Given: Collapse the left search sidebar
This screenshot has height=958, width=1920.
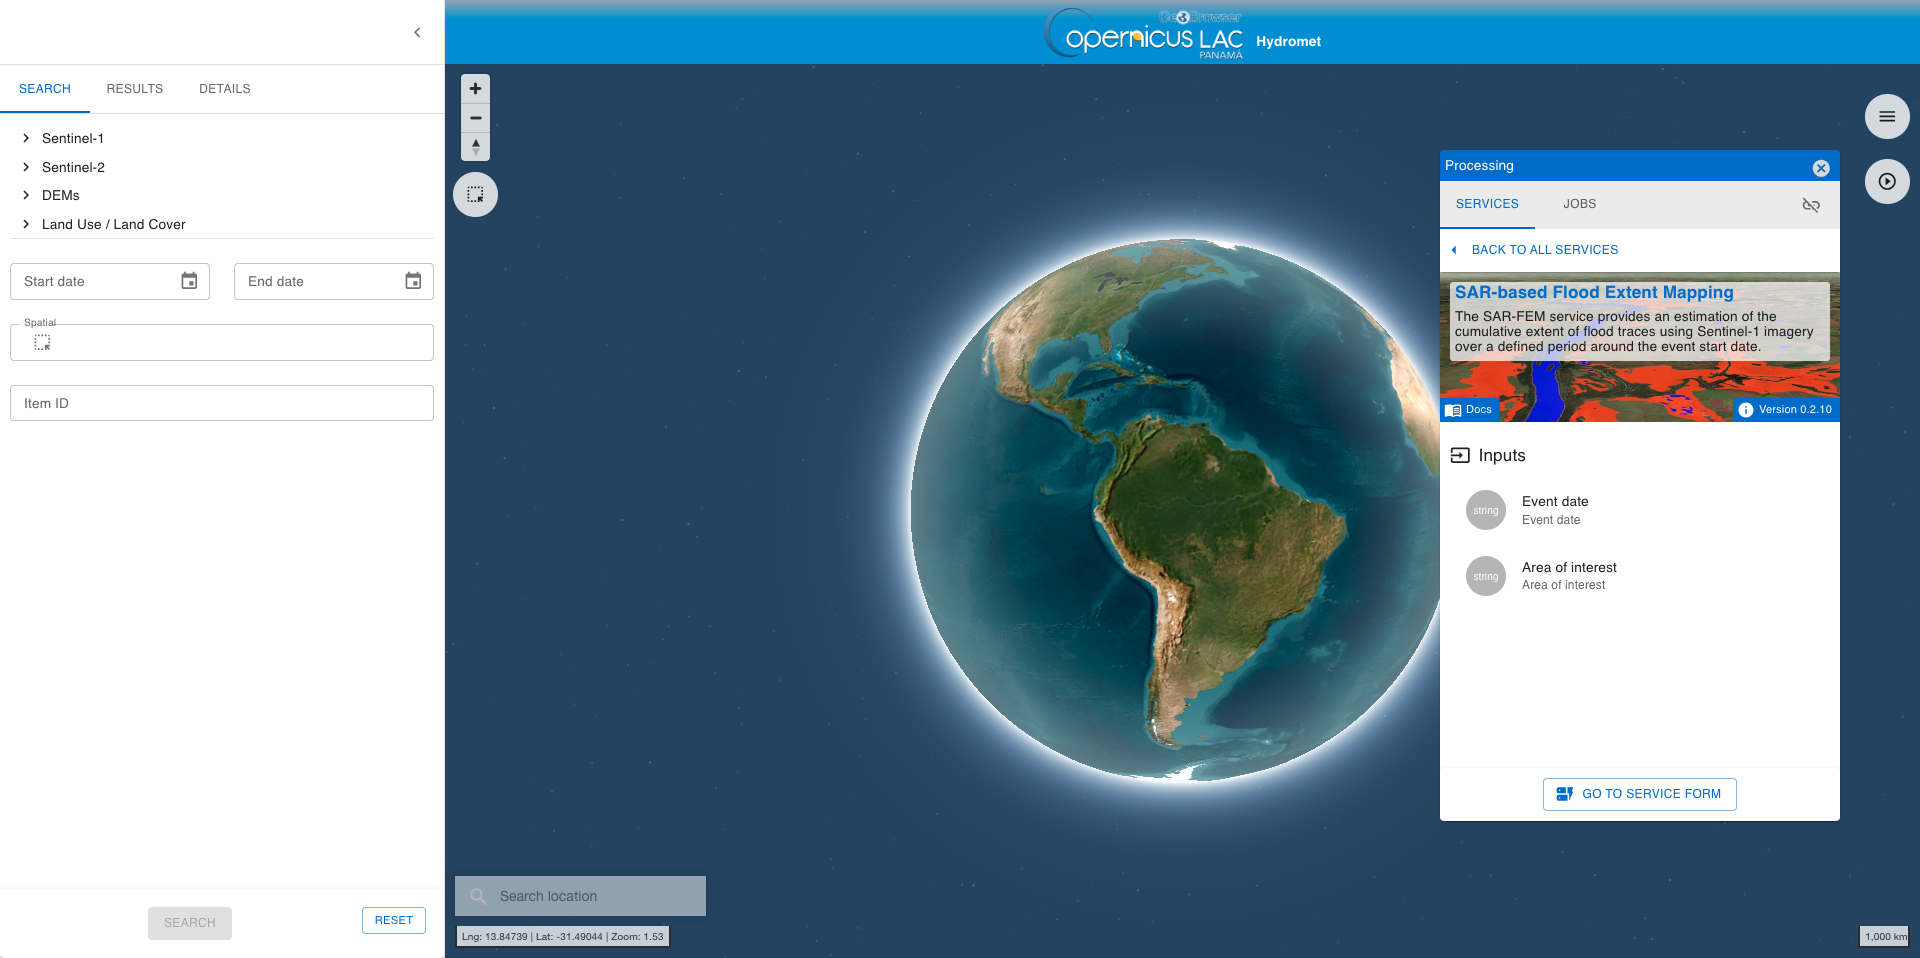Looking at the screenshot, I should tap(417, 33).
